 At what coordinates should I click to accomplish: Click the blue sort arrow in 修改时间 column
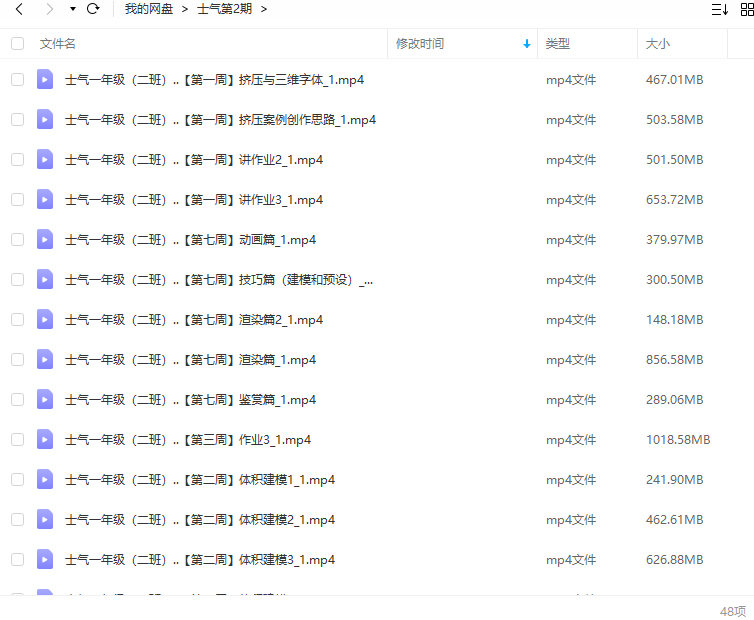coord(527,44)
